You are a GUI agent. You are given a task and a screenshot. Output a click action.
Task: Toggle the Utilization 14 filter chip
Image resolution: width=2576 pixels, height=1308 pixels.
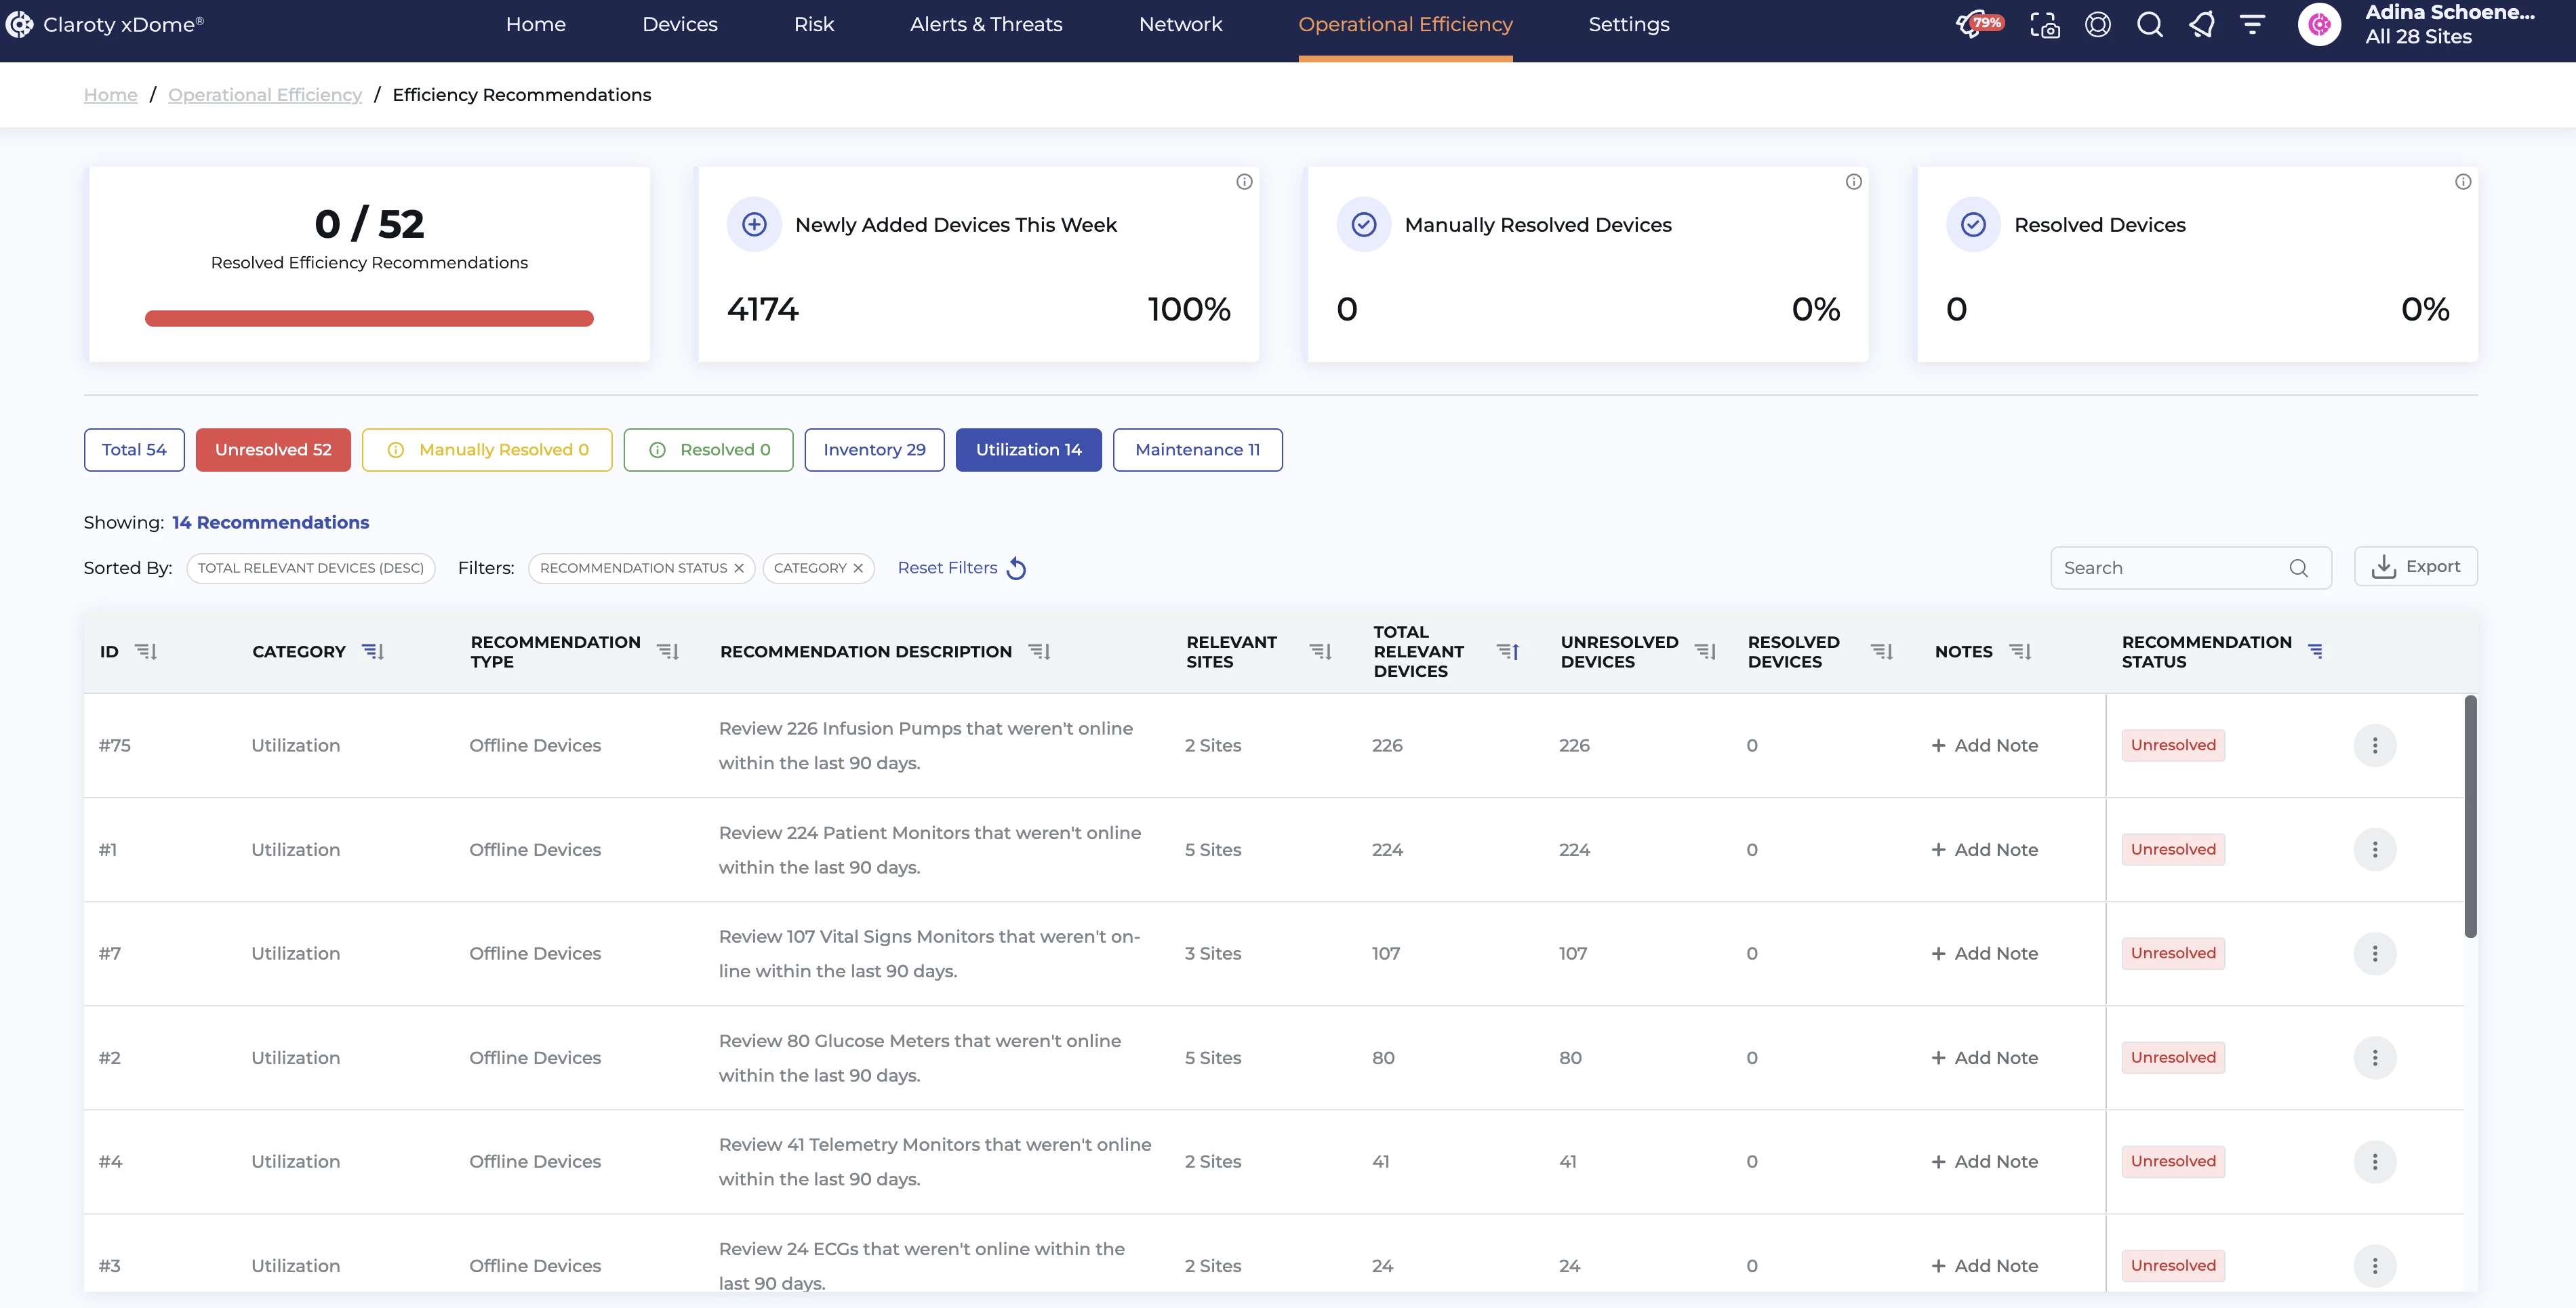1028,450
